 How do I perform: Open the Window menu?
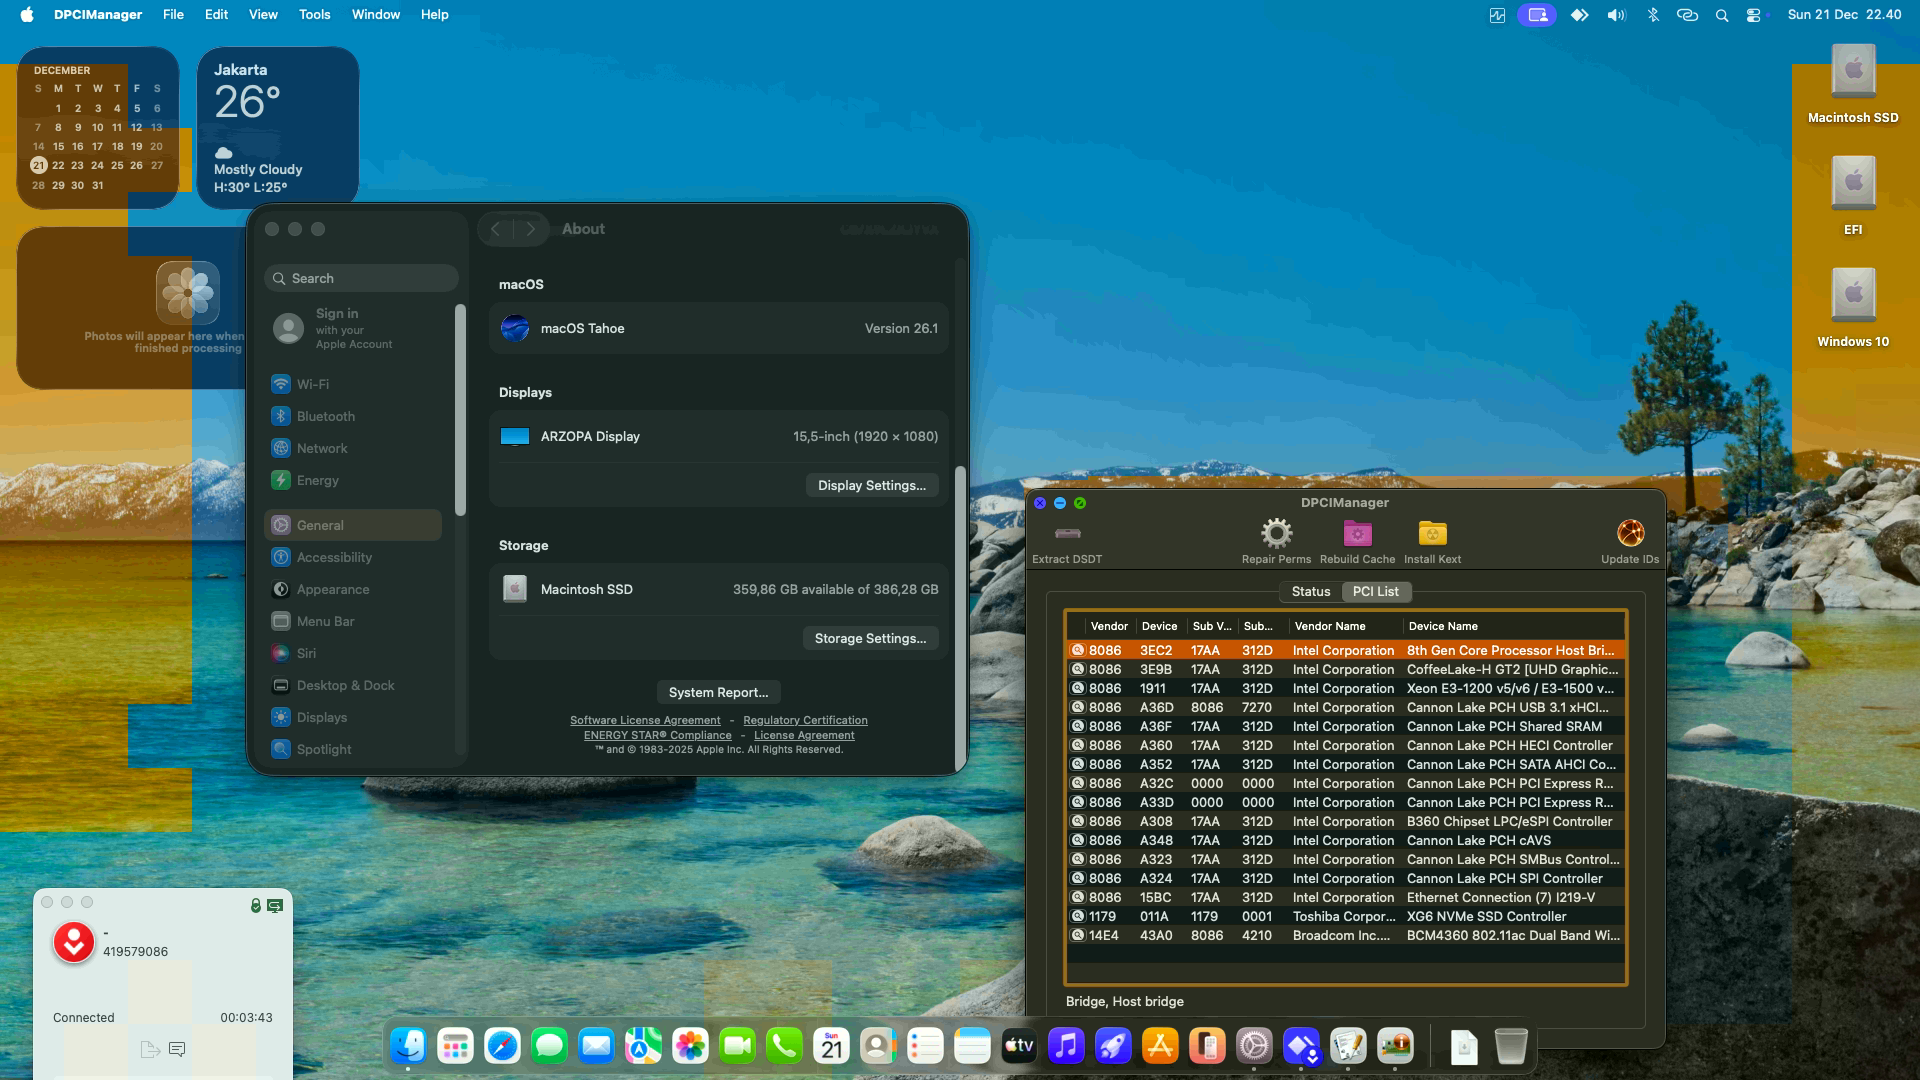point(376,15)
